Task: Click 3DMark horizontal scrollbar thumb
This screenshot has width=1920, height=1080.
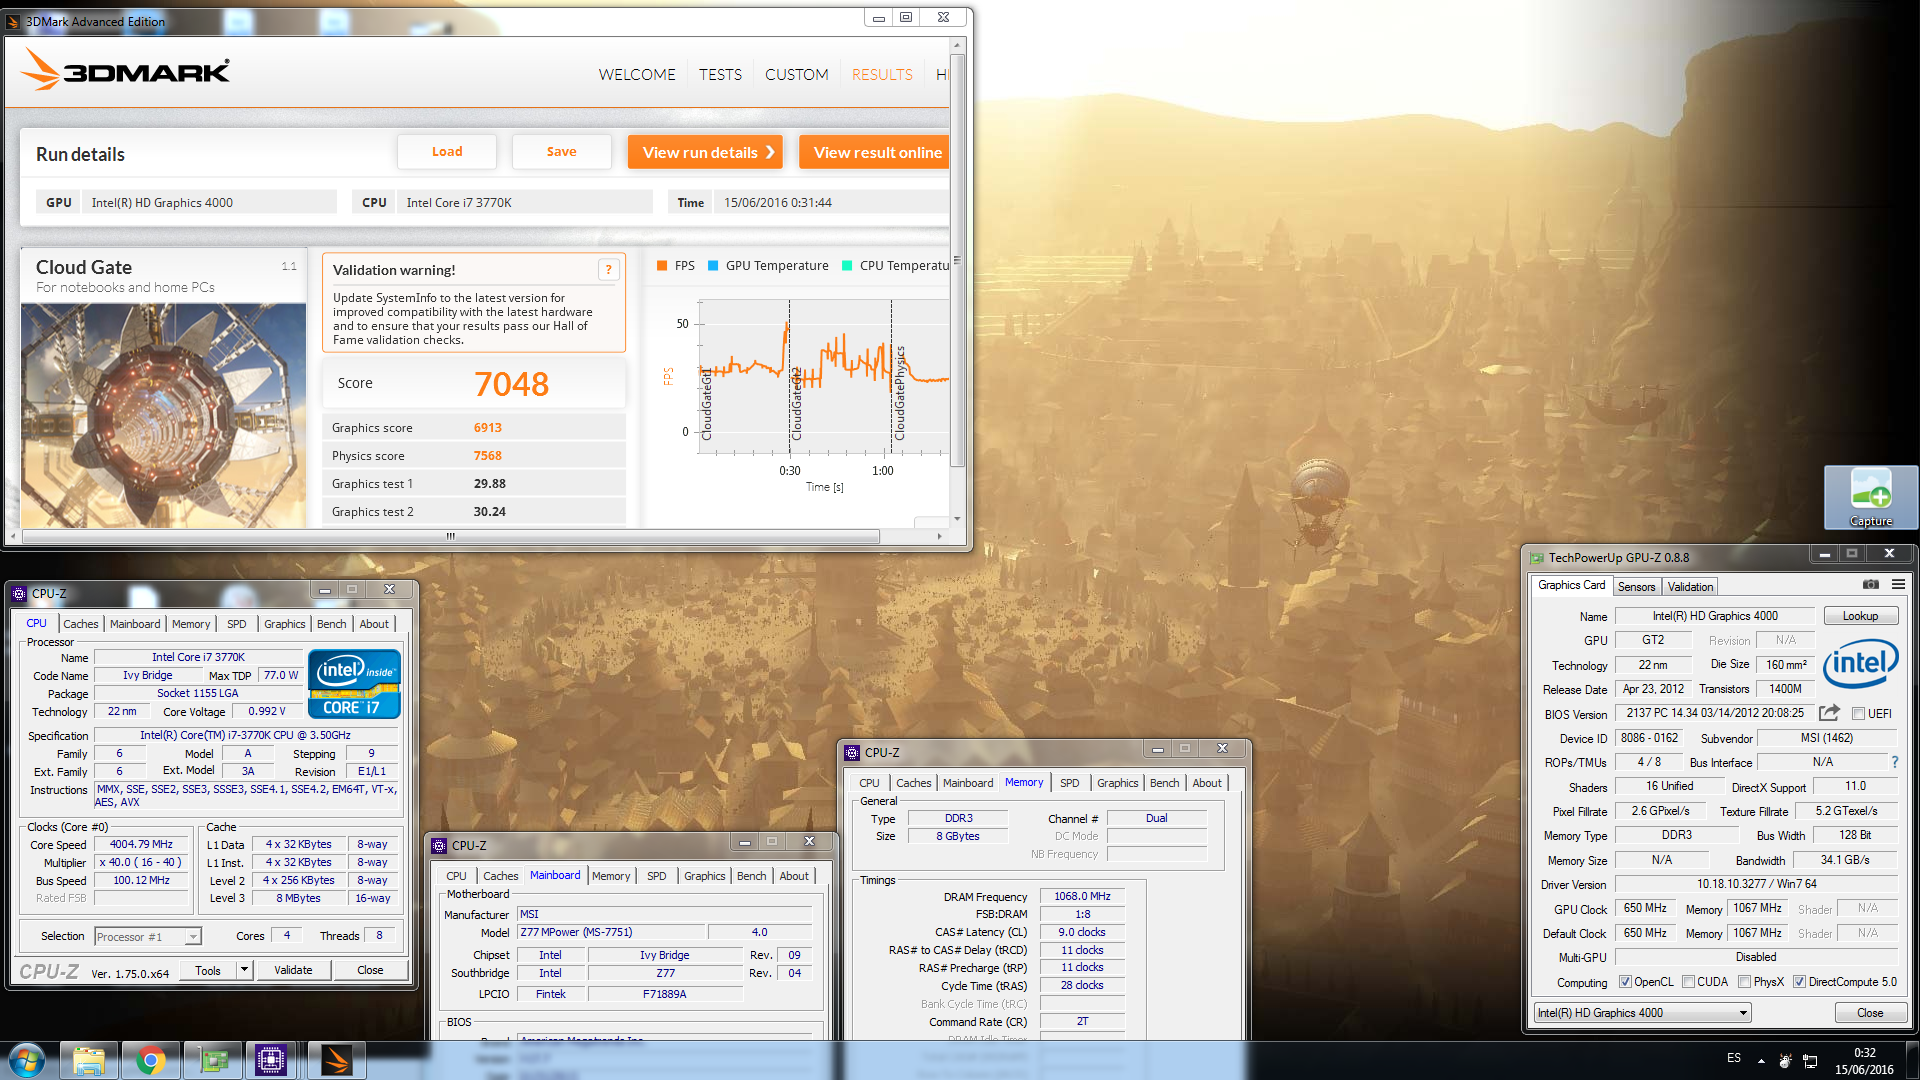Action: (x=450, y=536)
